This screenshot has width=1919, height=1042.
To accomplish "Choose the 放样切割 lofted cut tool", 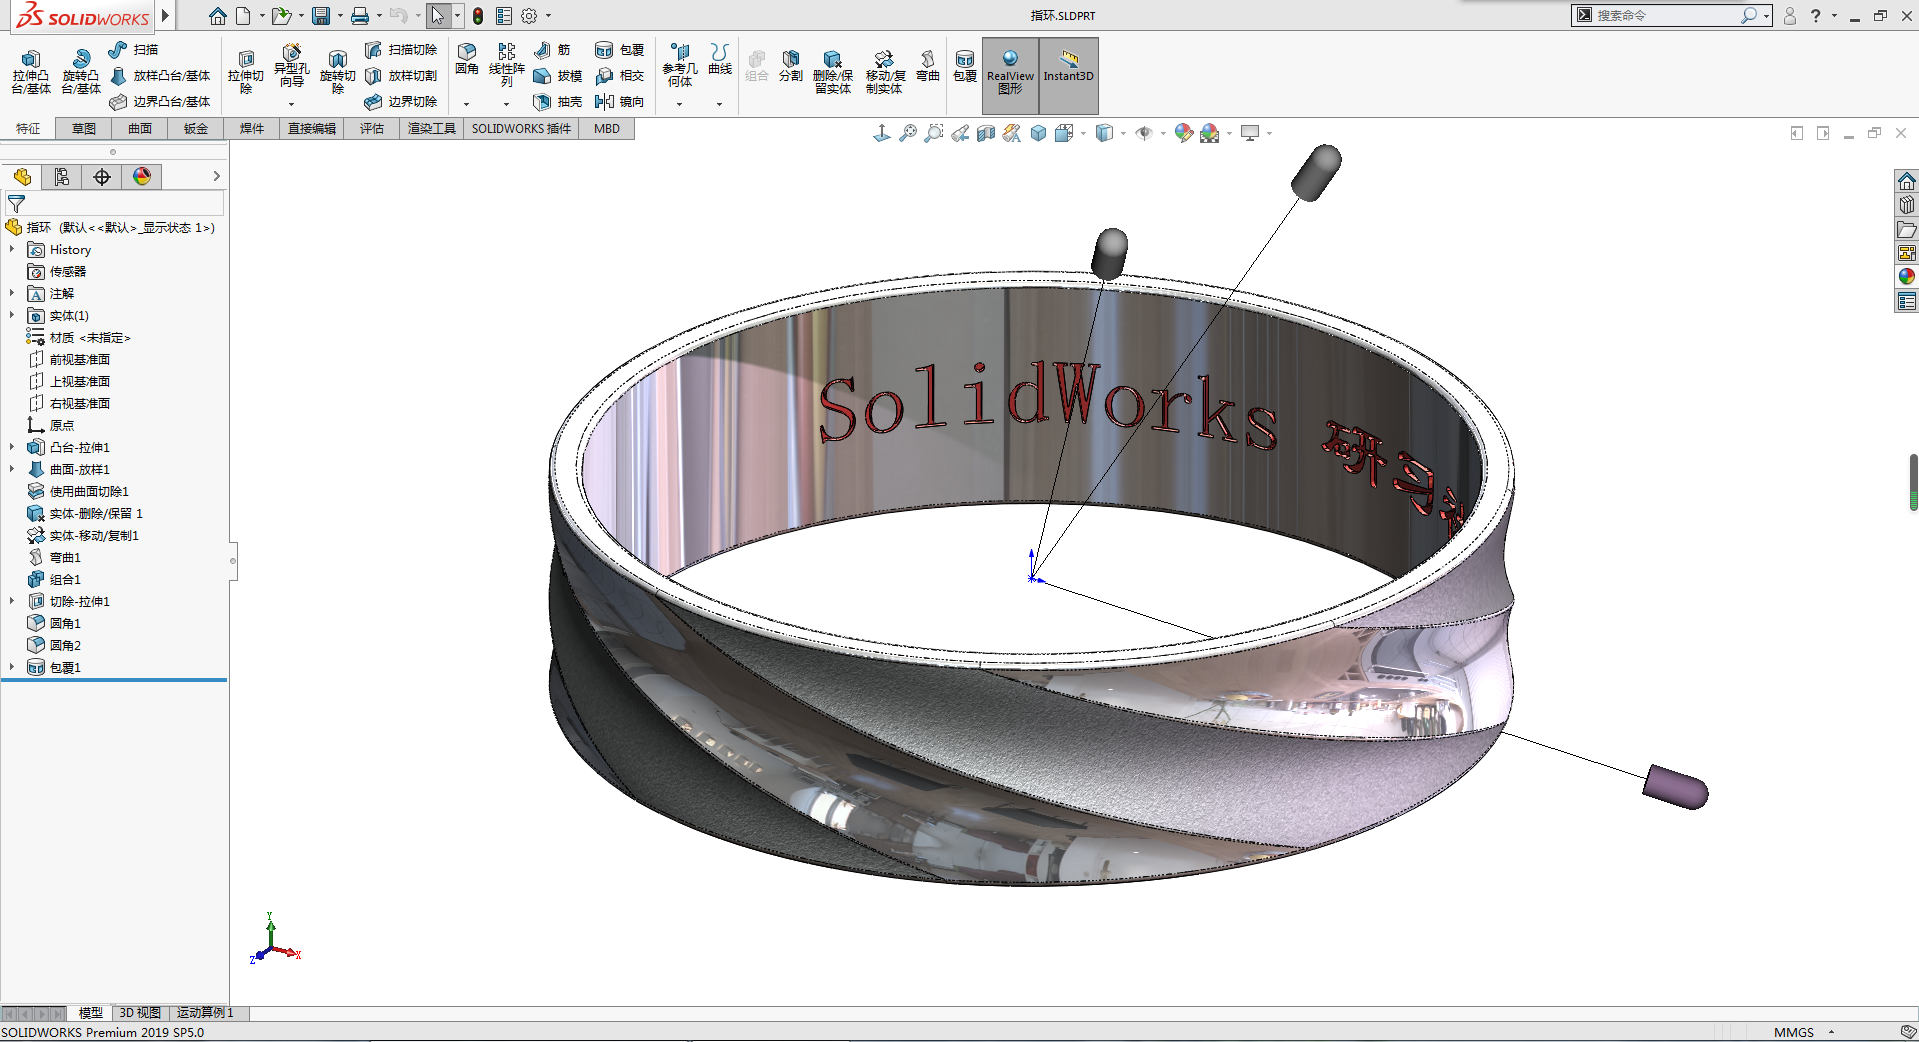I will pyautogui.click(x=401, y=75).
